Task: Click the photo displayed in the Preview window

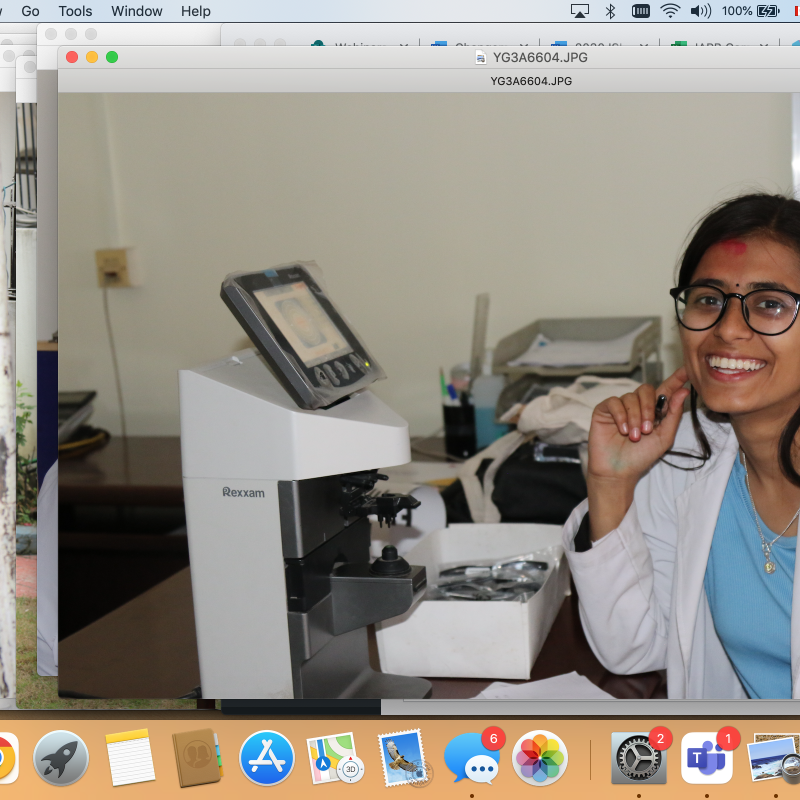Action: (429, 395)
